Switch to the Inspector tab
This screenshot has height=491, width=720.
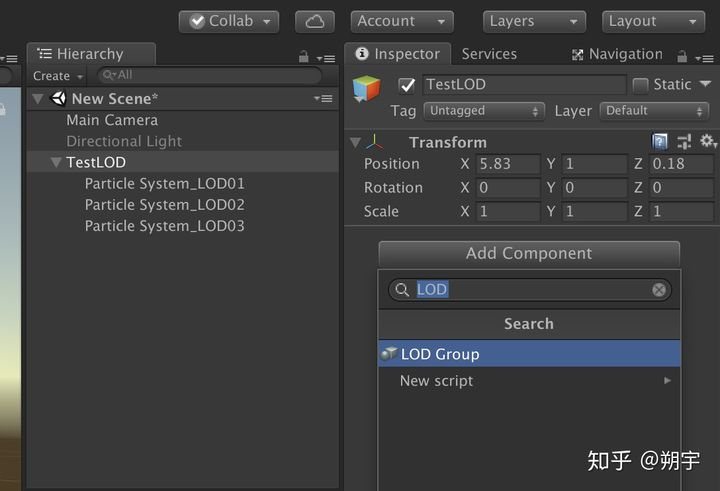398,54
